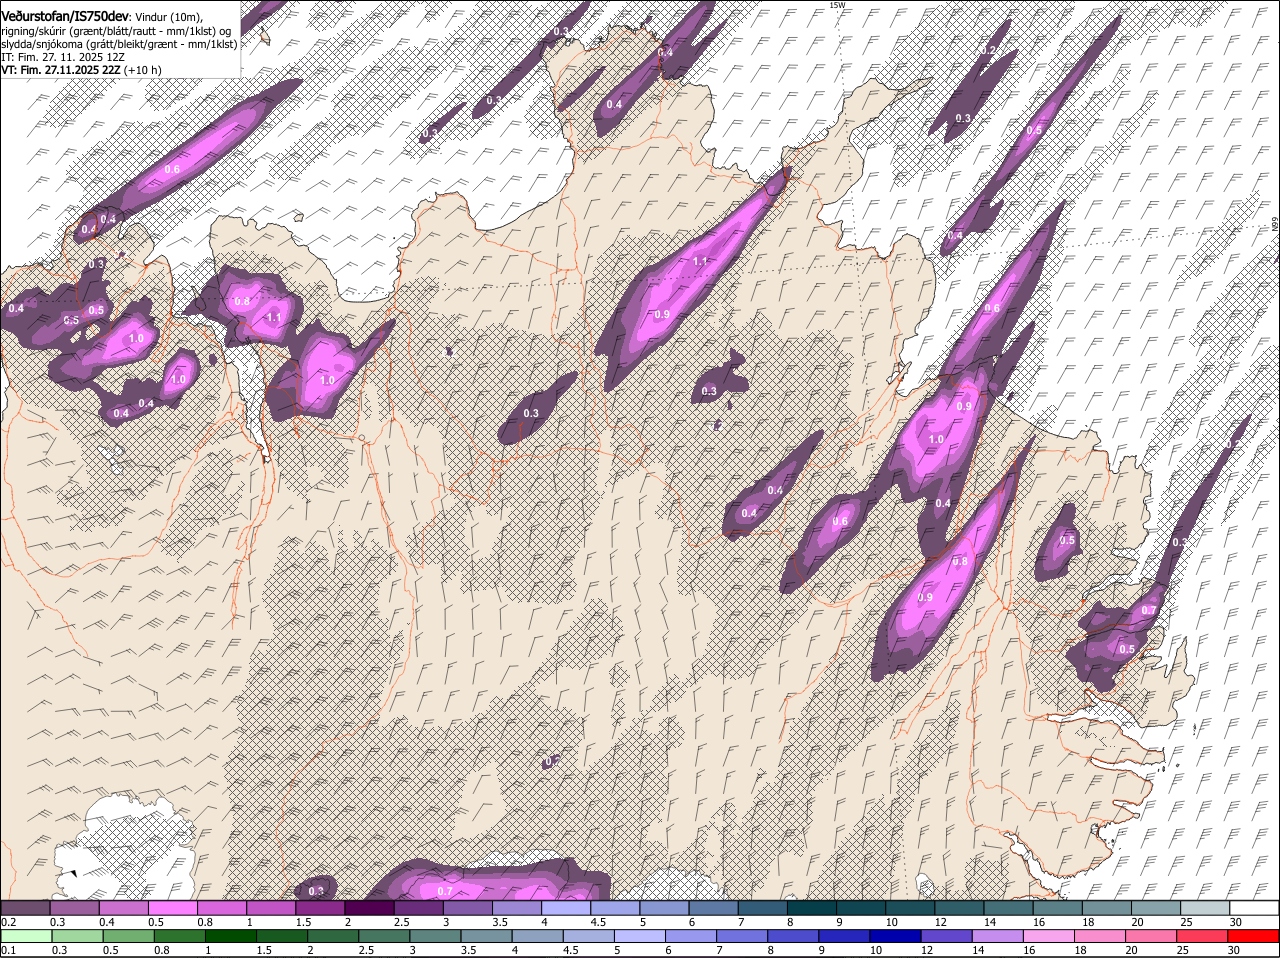Click the 1.1 value in the central diagonal snow band
Screen dimensions: 1280x958
coord(700,261)
